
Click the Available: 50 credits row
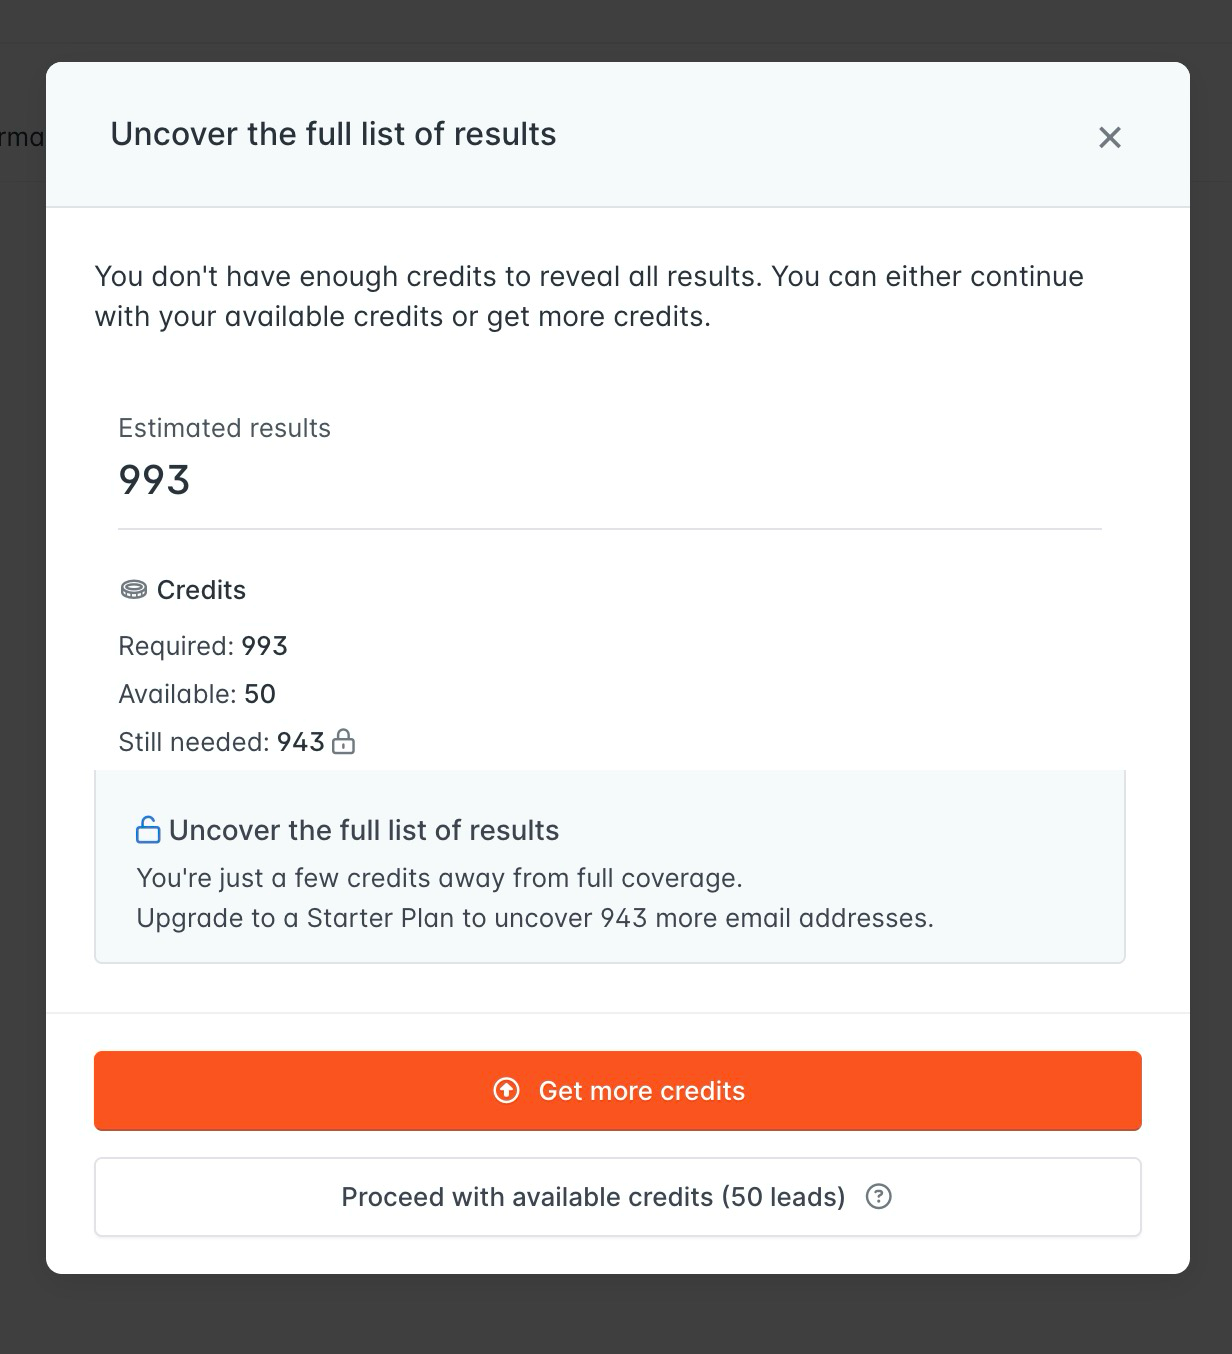tap(197, 694)
